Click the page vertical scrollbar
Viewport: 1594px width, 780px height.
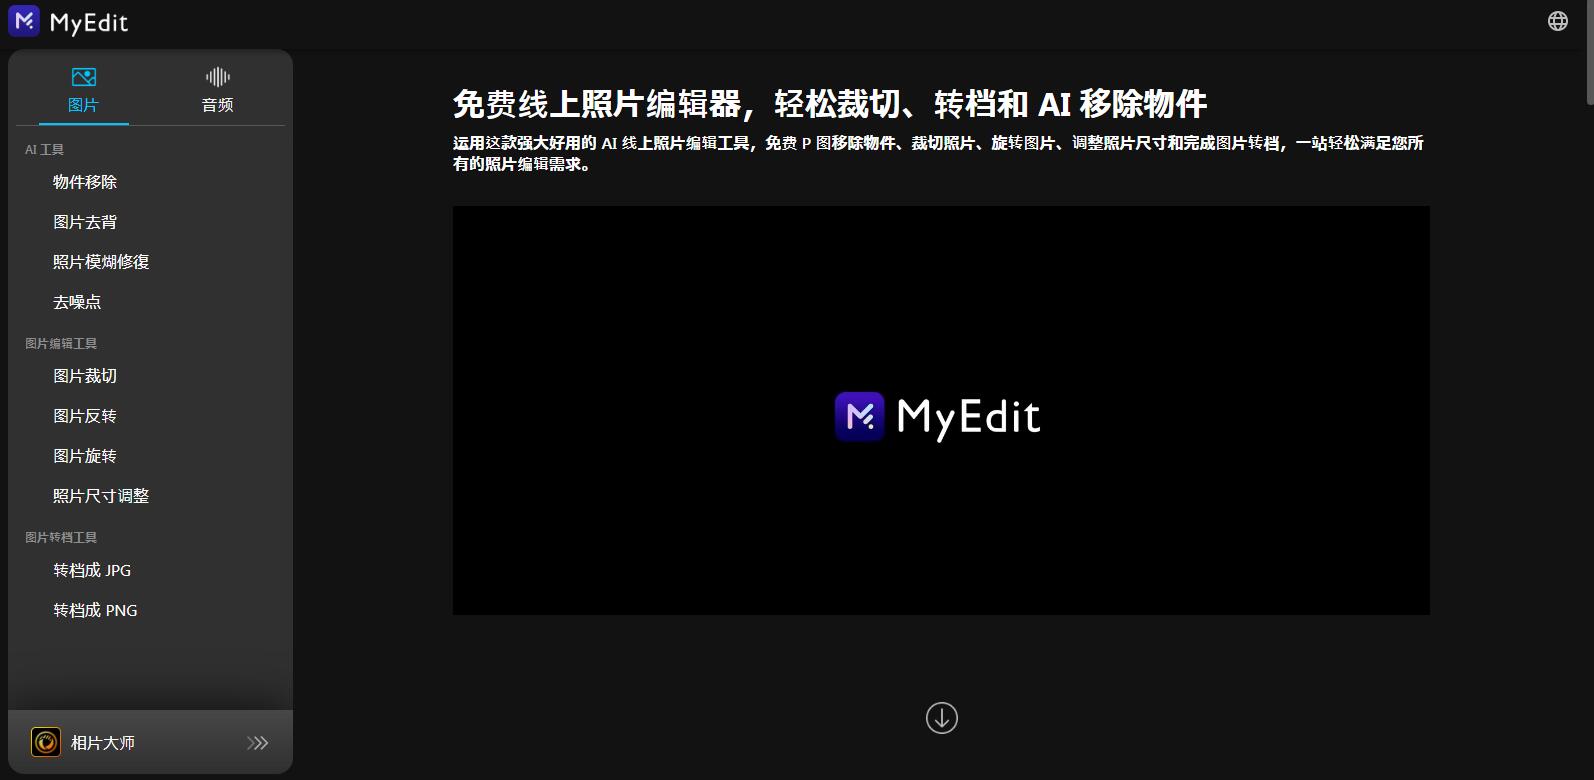pyautogui.click(x=1589, y=52)
